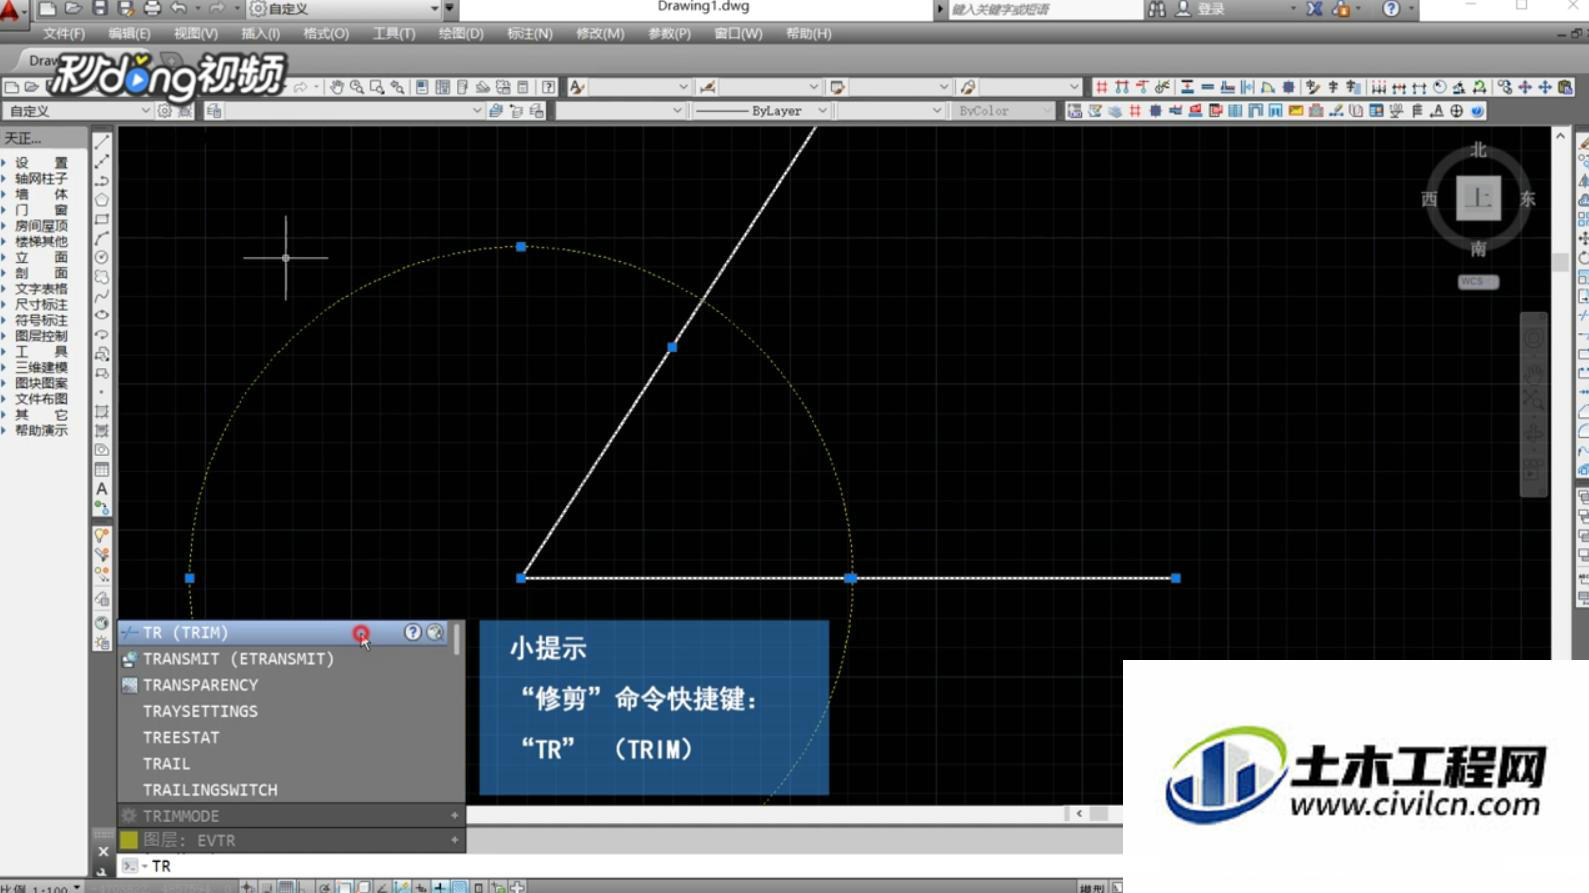1589x893 pixels.
Task: Open the 自定义 dropdown on the lower toolbar
Action: tap(77, 111)
